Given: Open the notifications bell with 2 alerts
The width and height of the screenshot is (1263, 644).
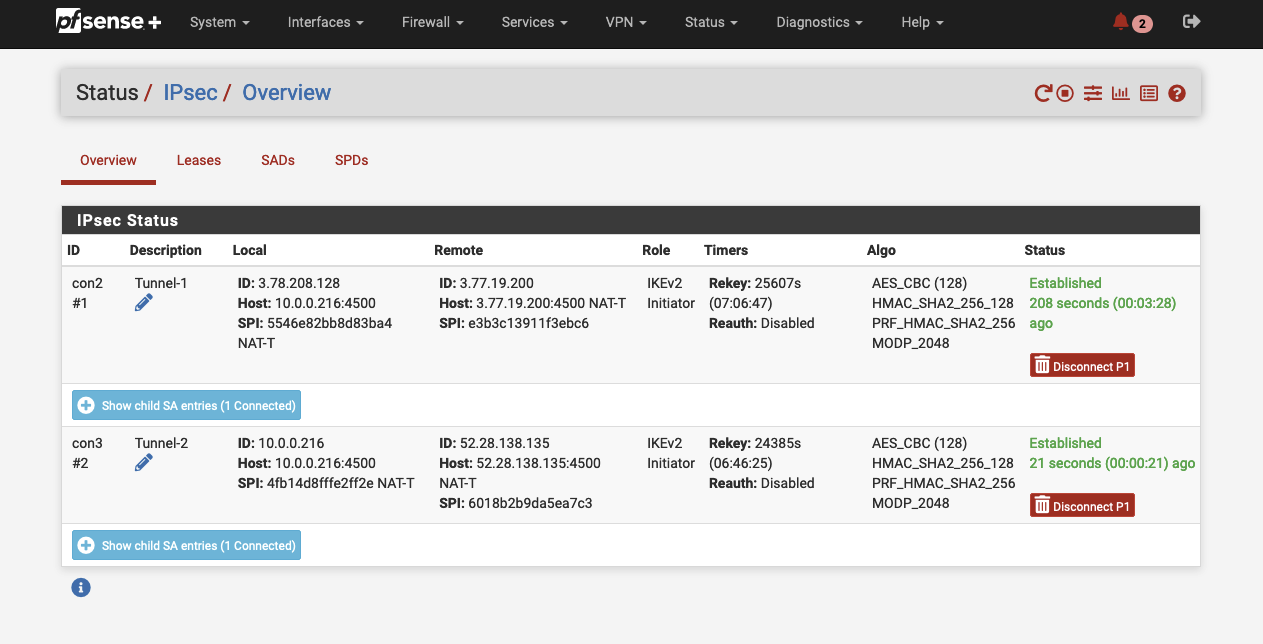Looking at the screenshot, I should [1132, 22].
